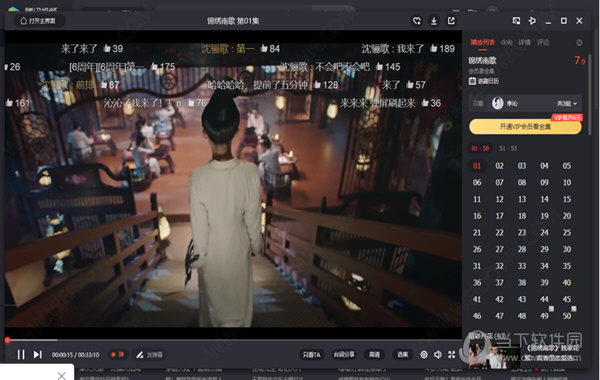Skip to the next episode
600x380 pixels.
[x=38, y=355]
